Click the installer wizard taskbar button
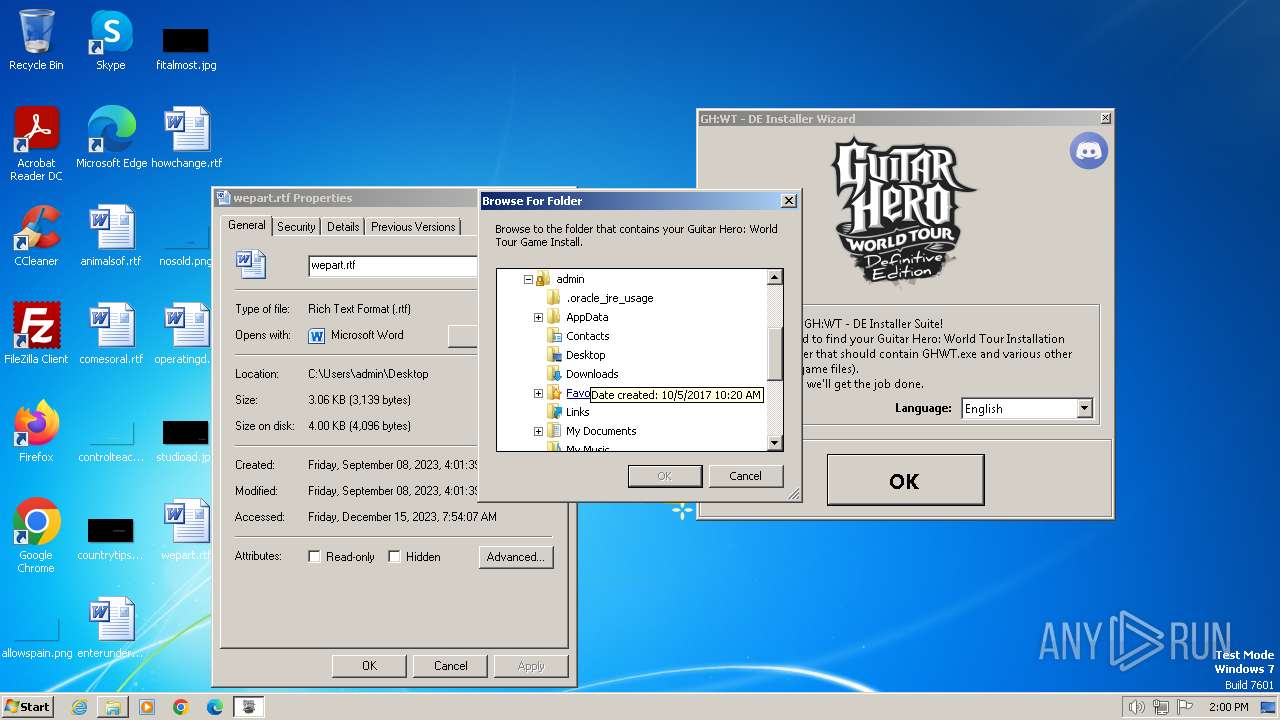The width and height of the screenshot is (1280, 720). tap(249, 707)
